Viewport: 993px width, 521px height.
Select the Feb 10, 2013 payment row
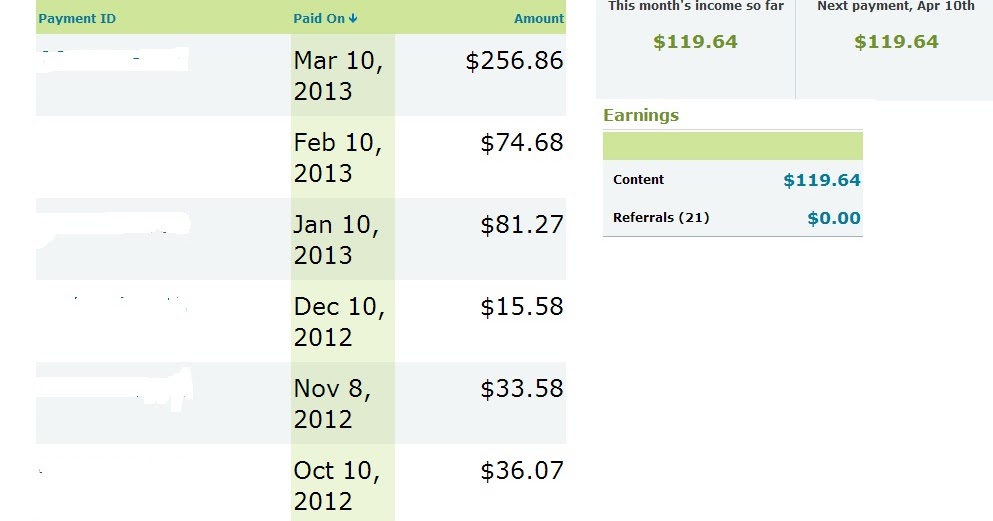pyautogui.click(x=301, y=157)
